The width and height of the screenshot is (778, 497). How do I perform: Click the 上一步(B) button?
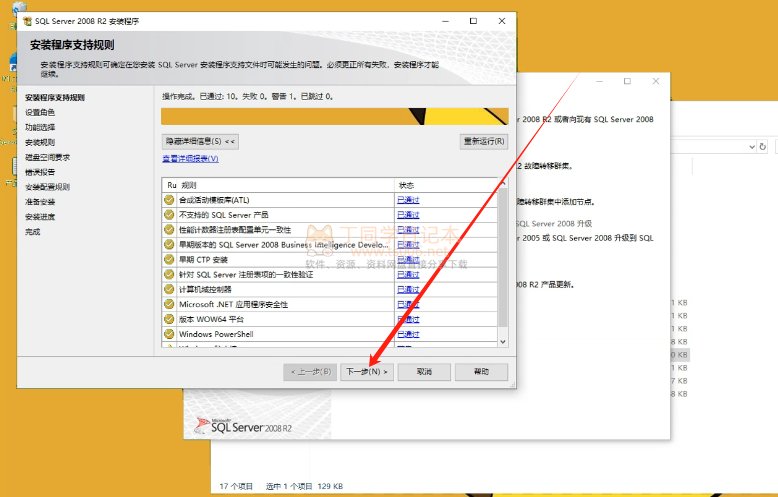pos(311,372)
